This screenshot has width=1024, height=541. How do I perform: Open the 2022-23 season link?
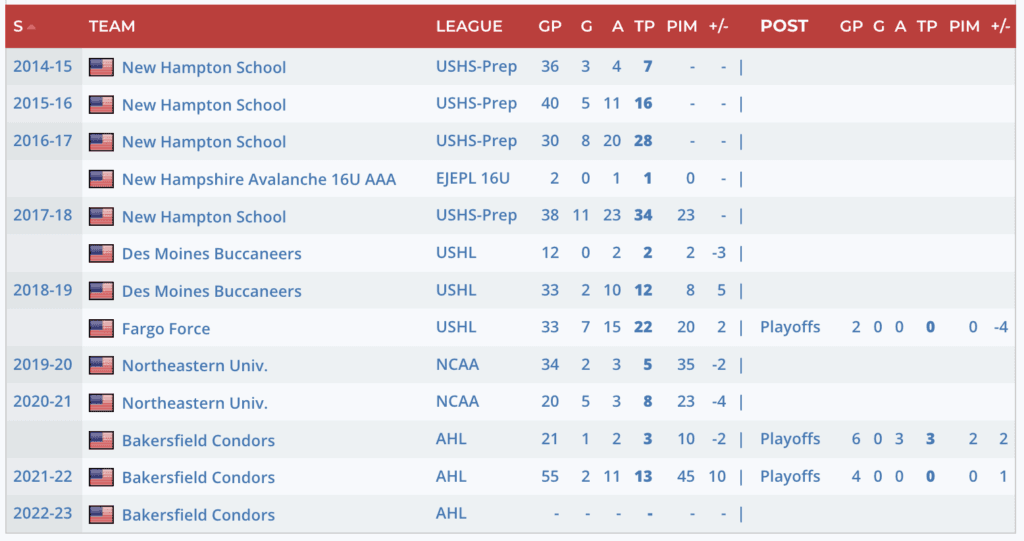point(43,515)
